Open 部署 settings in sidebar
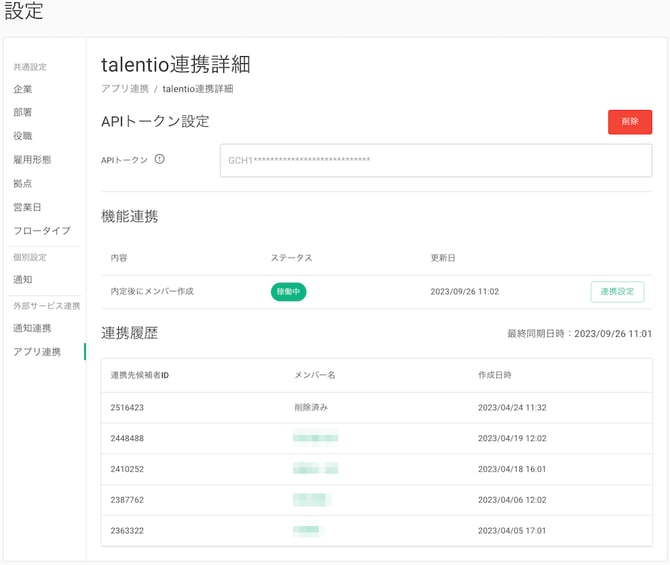This screenshot has width=670, height=565. [x=23, y=112]
